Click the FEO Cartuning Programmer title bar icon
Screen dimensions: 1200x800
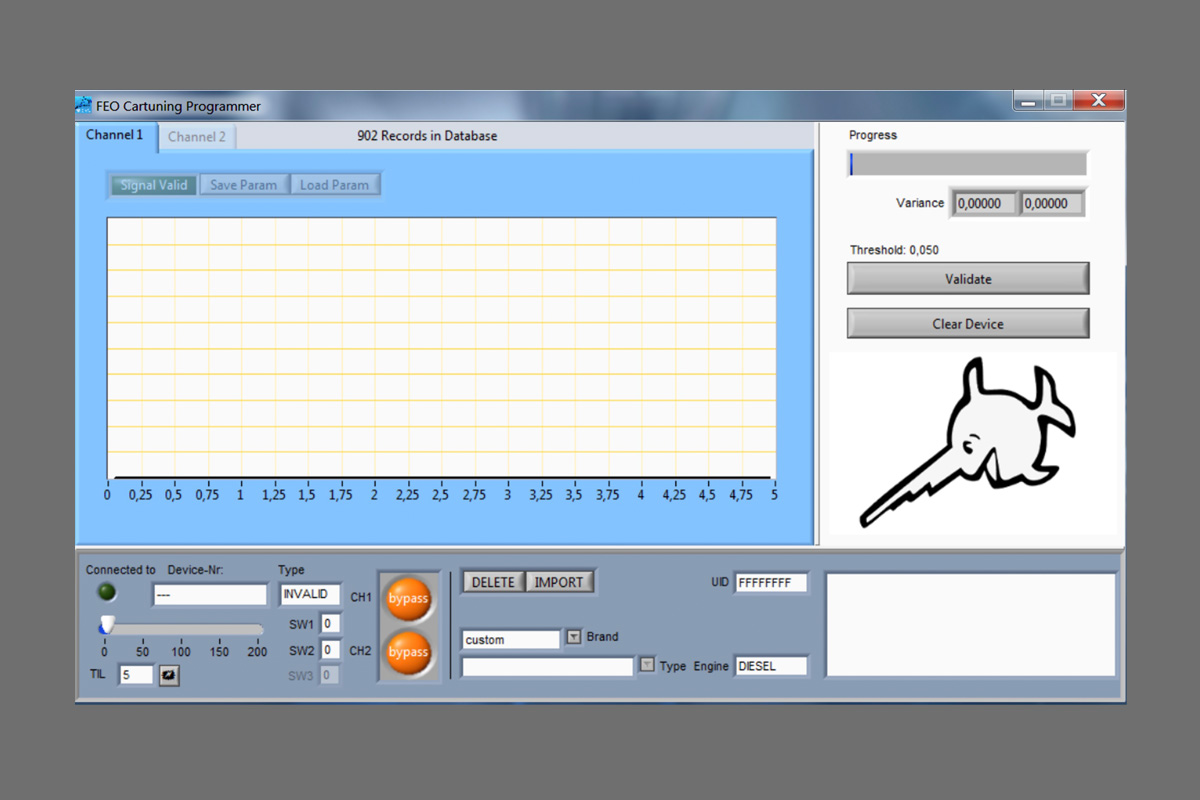(x=85, y=104)
